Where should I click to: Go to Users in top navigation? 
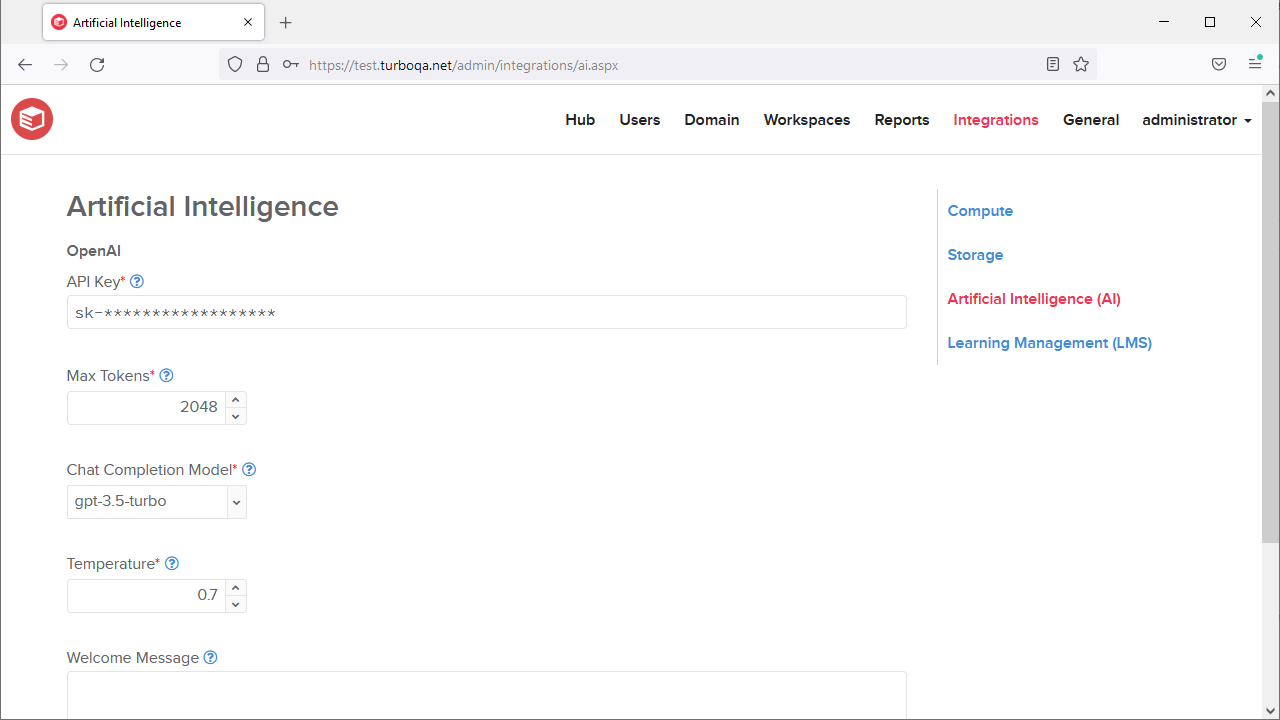click(640, 120)
